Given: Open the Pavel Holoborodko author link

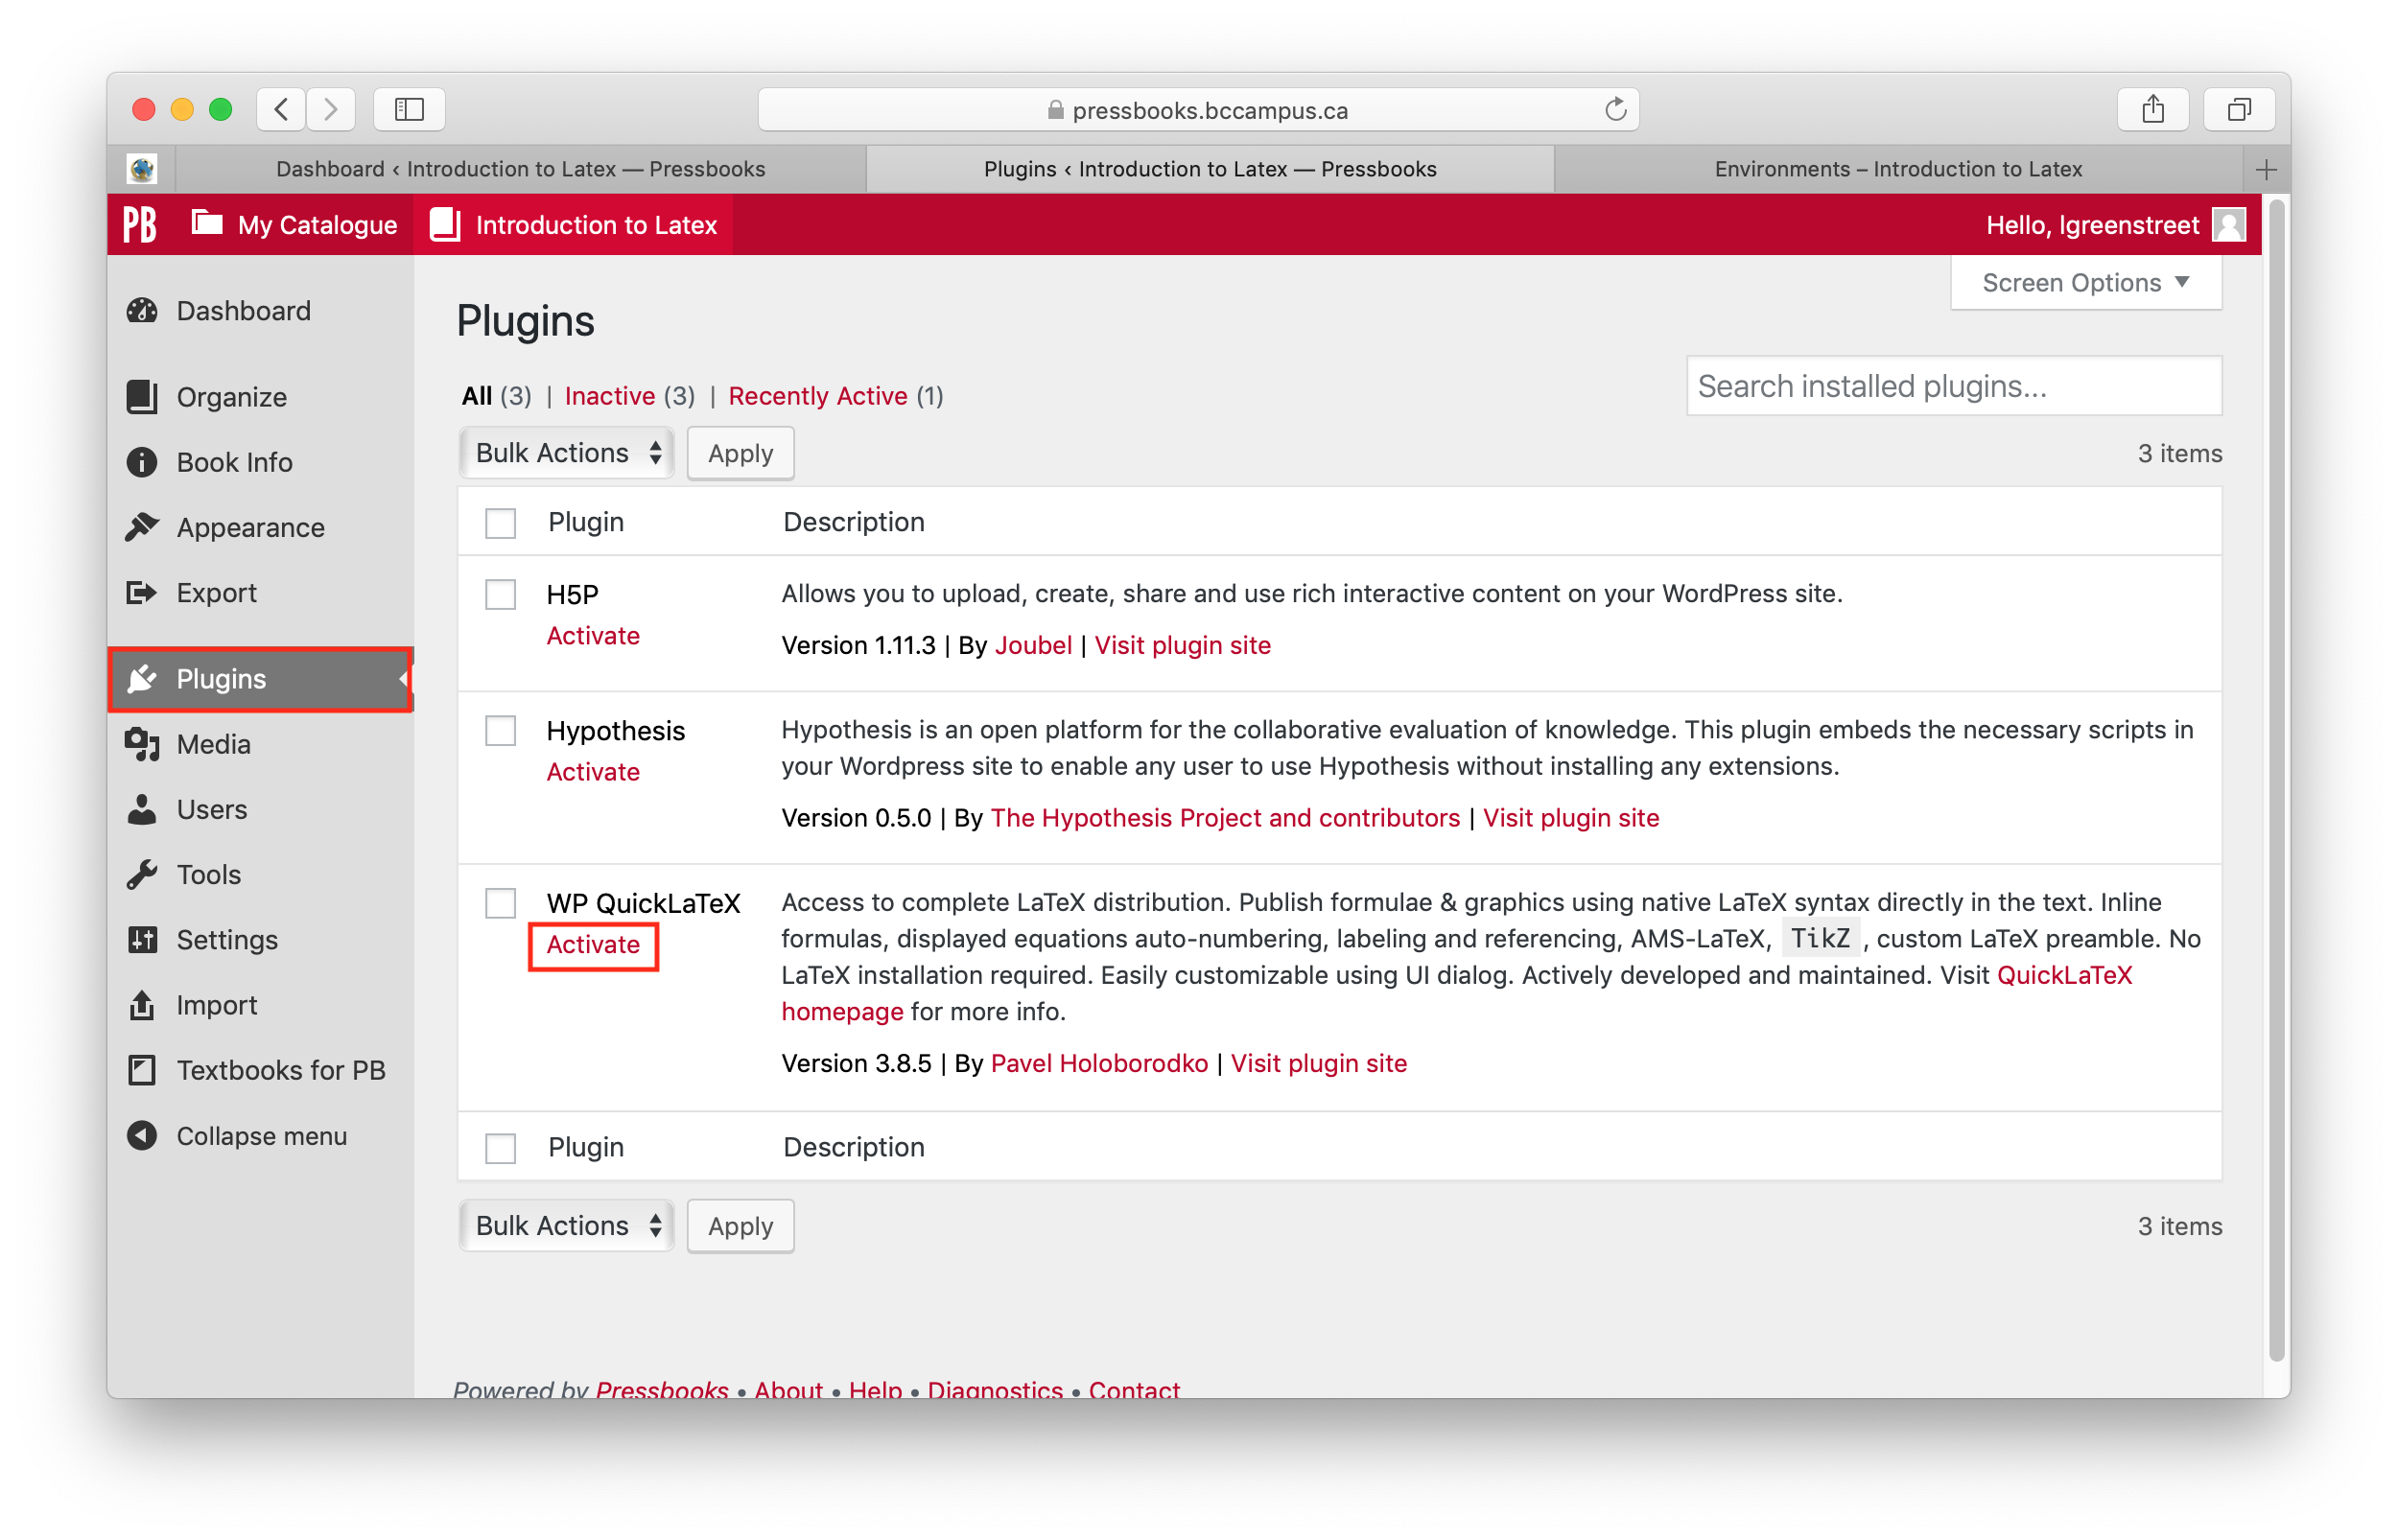Looking at the screenshot, I should tap(1099, 1063).
